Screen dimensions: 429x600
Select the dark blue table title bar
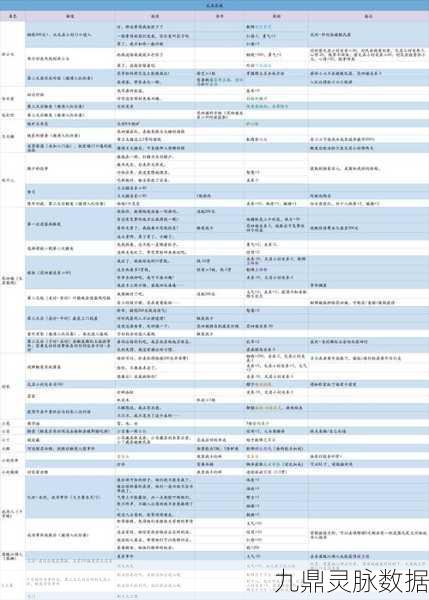click(x=214, y=5)
